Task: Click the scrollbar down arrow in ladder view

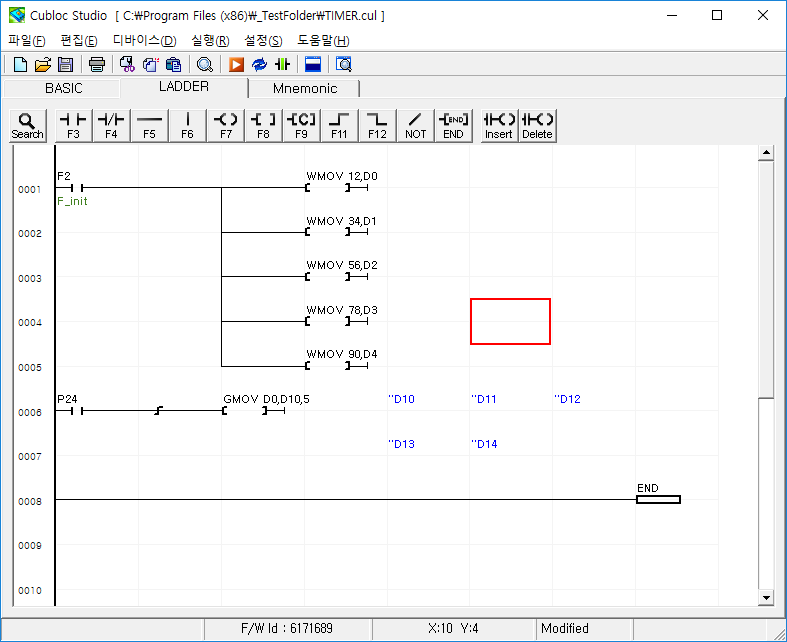Action: 766,597
